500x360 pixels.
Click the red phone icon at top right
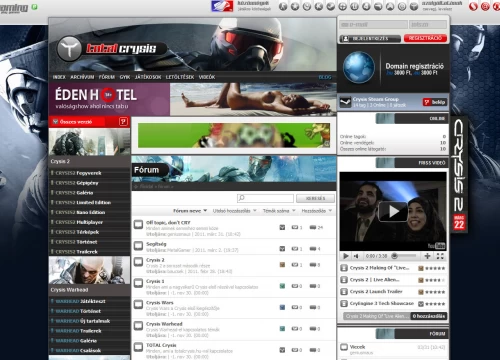click(x=473, y=6)
